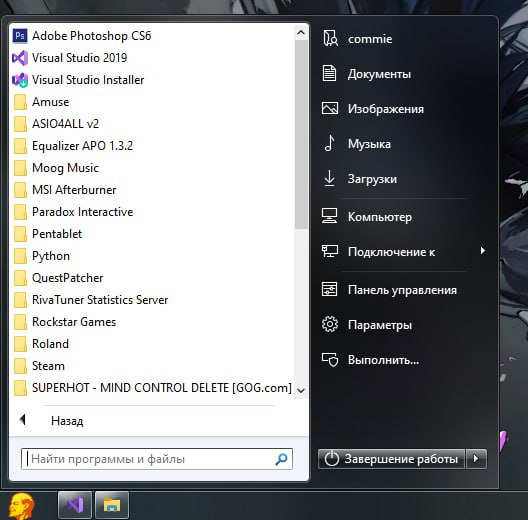Click the Visual Studio 2019 icon in program list
Viewport: 528px width, 520px height.
(x=20, y=58)
